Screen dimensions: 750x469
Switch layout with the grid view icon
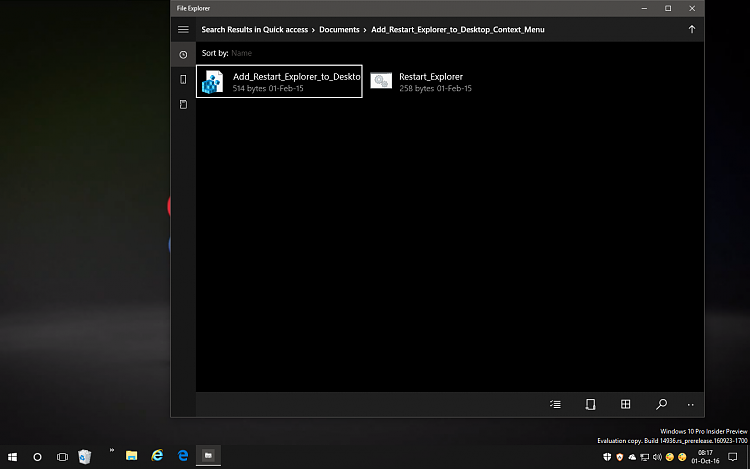tap(625, 404)
